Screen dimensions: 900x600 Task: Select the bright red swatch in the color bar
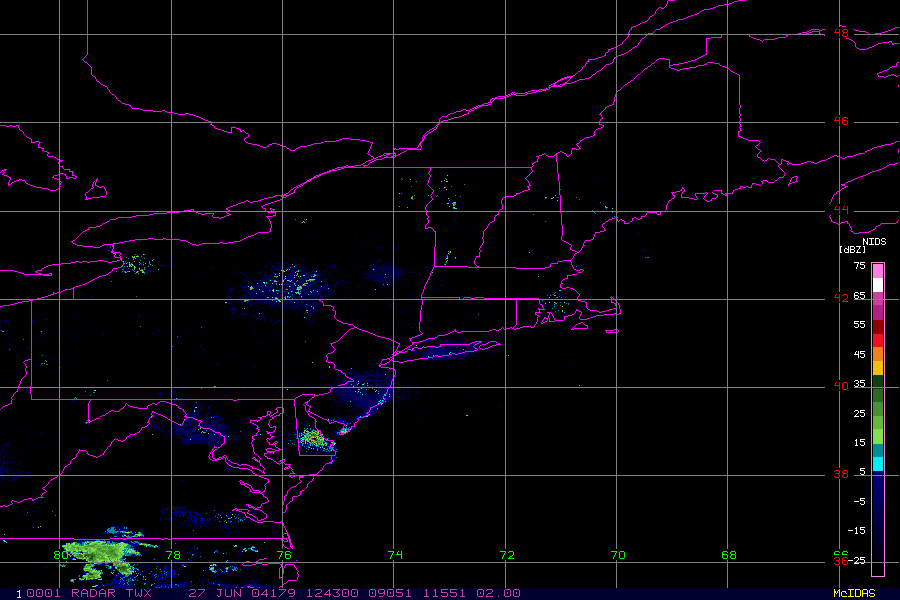[x=878, y=340]
